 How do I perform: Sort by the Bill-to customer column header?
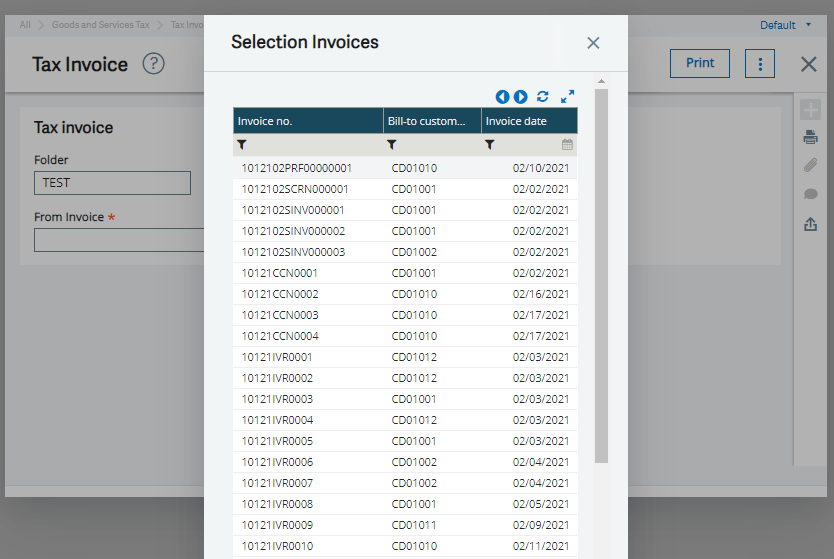432,121
